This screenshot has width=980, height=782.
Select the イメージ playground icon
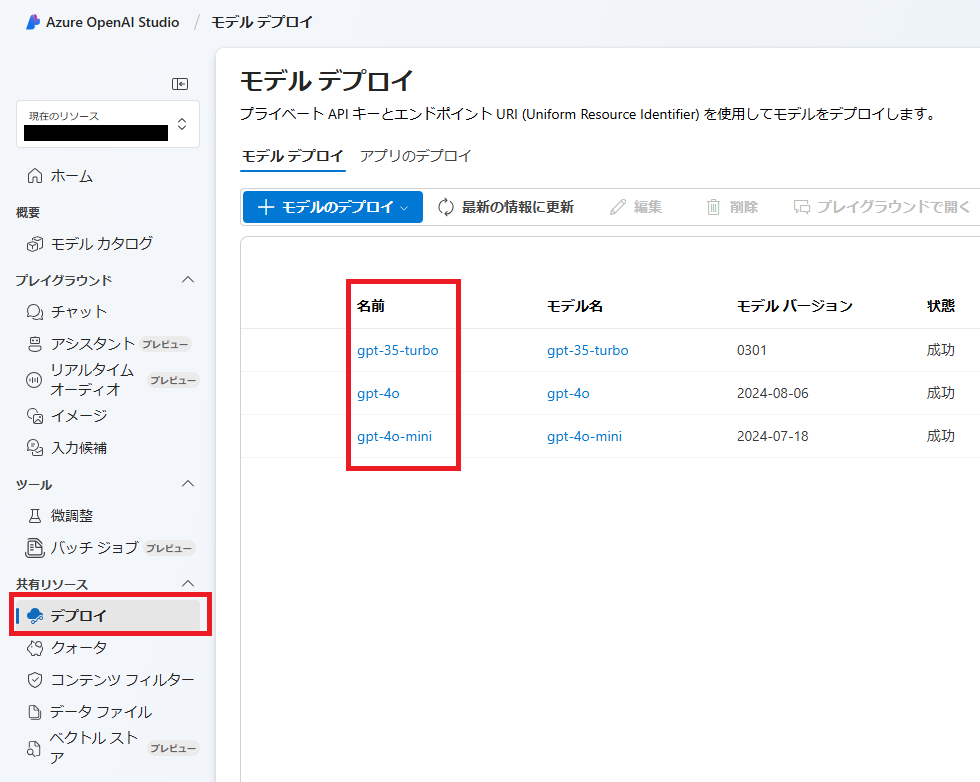click(33, 414)
